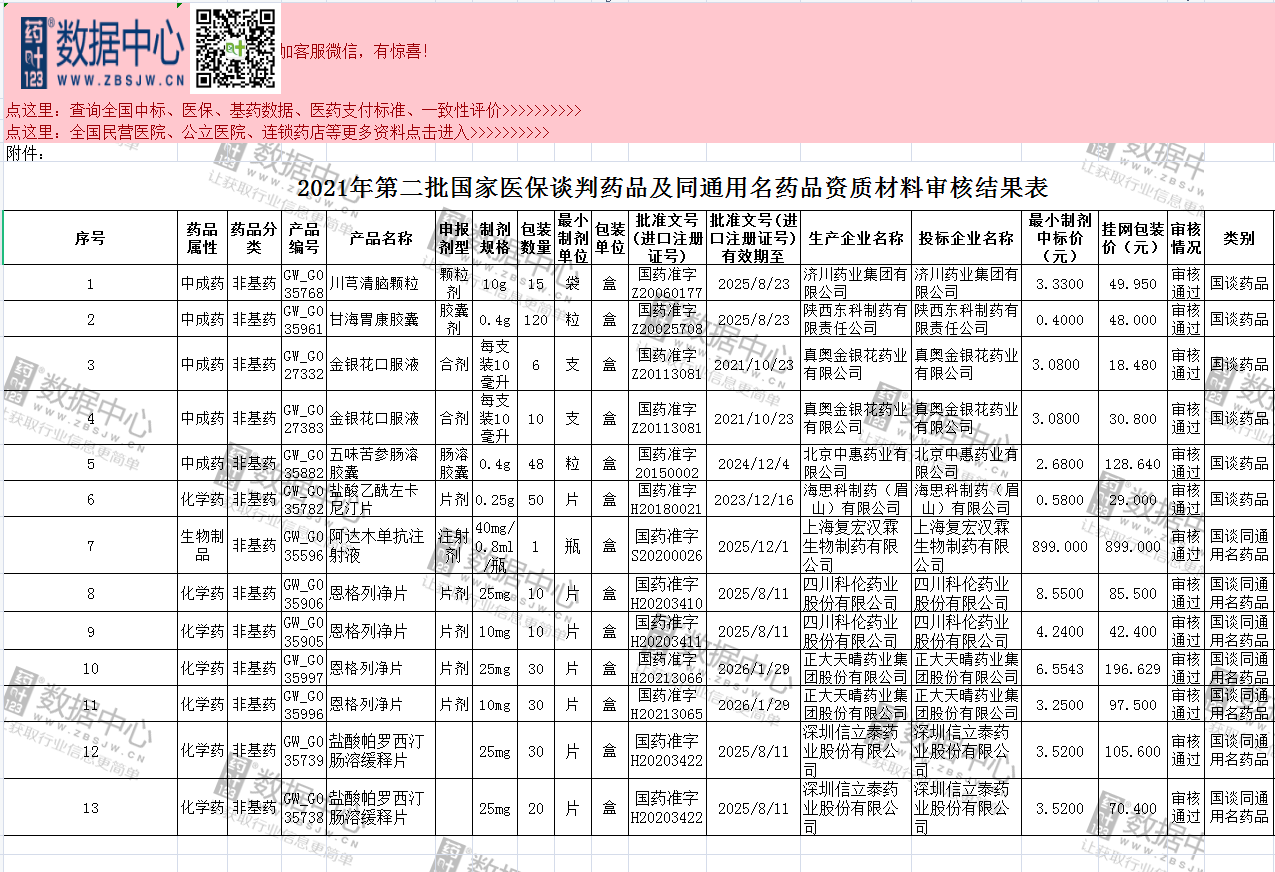Select the 申报剂型 column header
The height and width of the screenshot is (872, 1275).
pyautogui.click(x=454, y=238)
